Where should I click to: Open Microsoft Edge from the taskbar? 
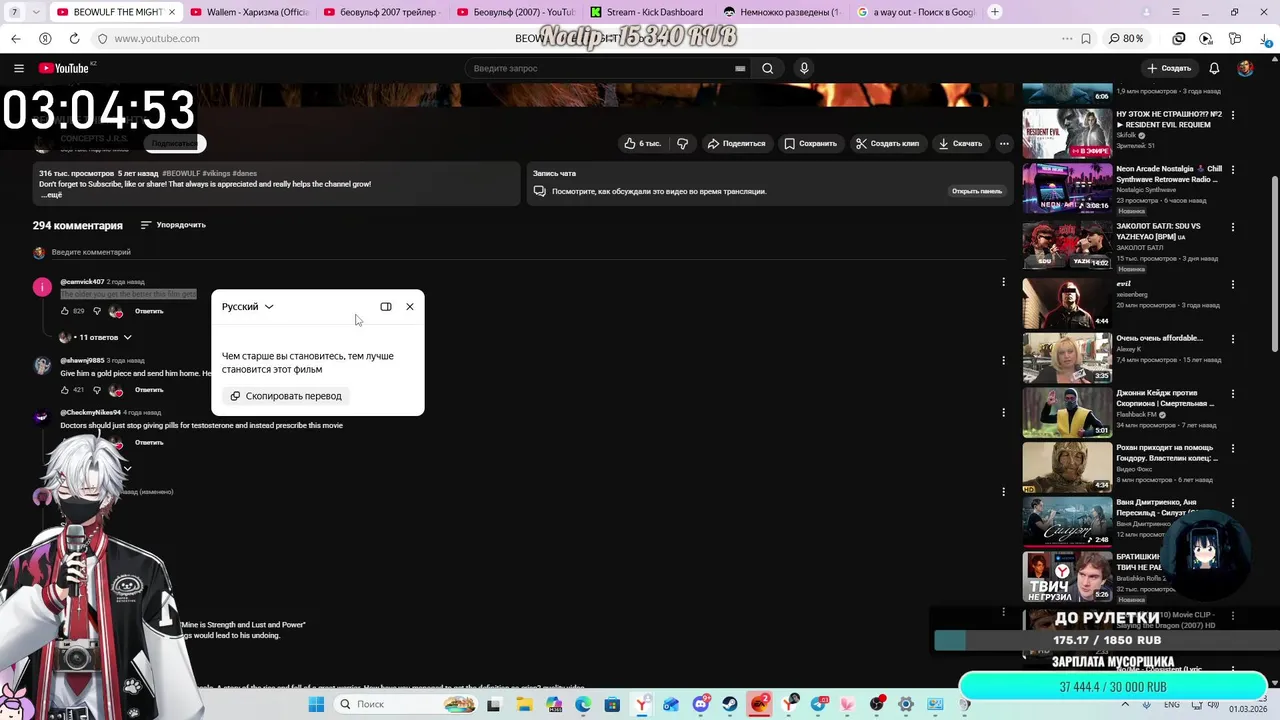pos(582,704)
